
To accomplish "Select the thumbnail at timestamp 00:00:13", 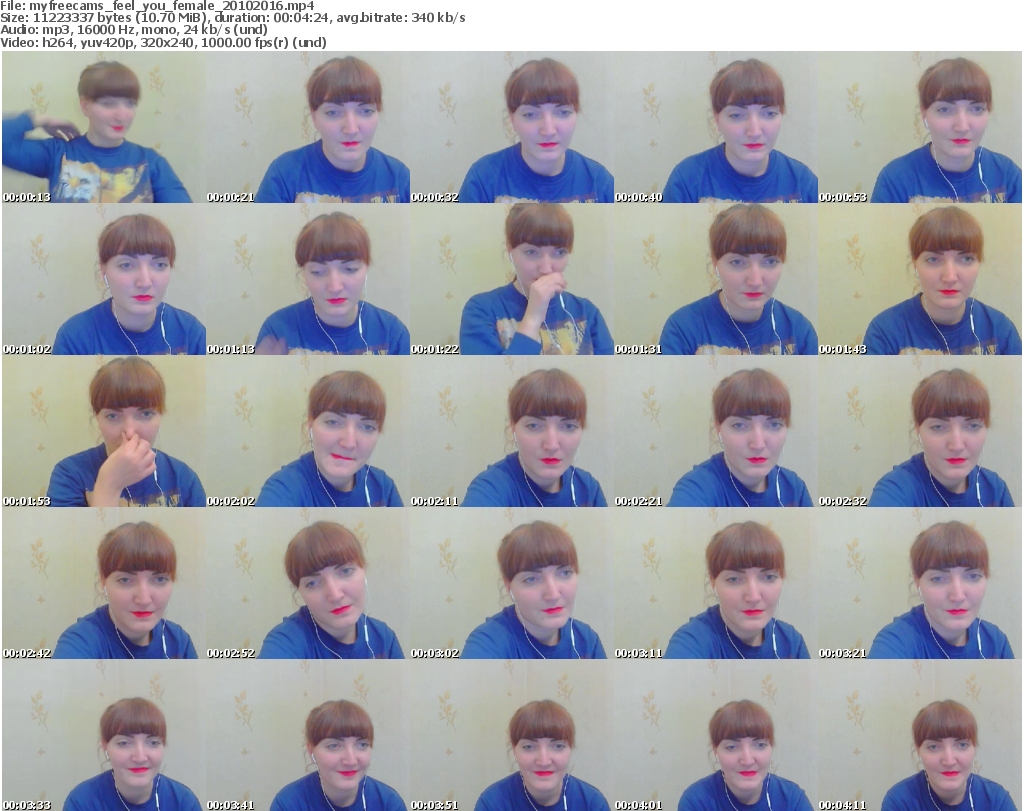I will tap(104, 127).
